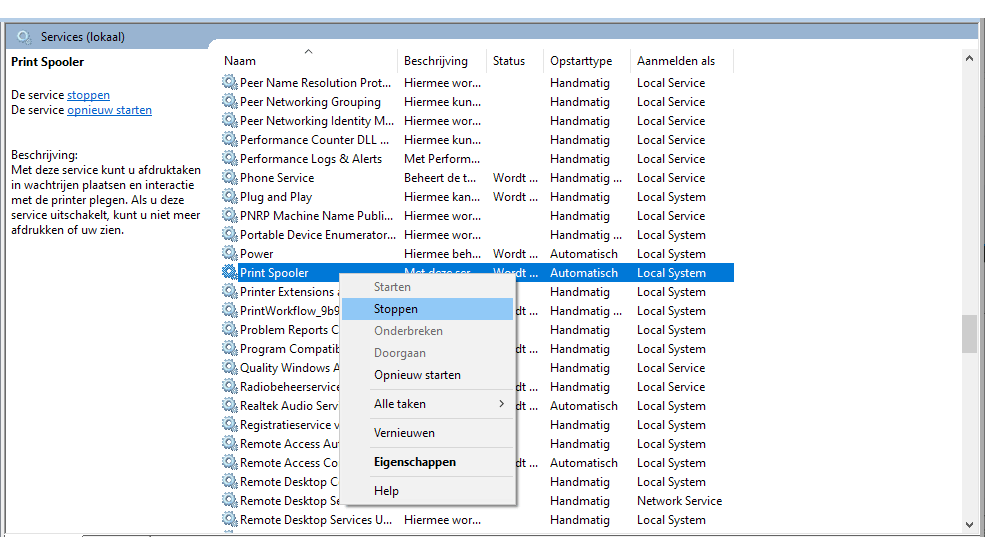Click the gear icon beside Radiobeheerservice
The width and height of the screenshot is (985, 554).
[229, 386]
